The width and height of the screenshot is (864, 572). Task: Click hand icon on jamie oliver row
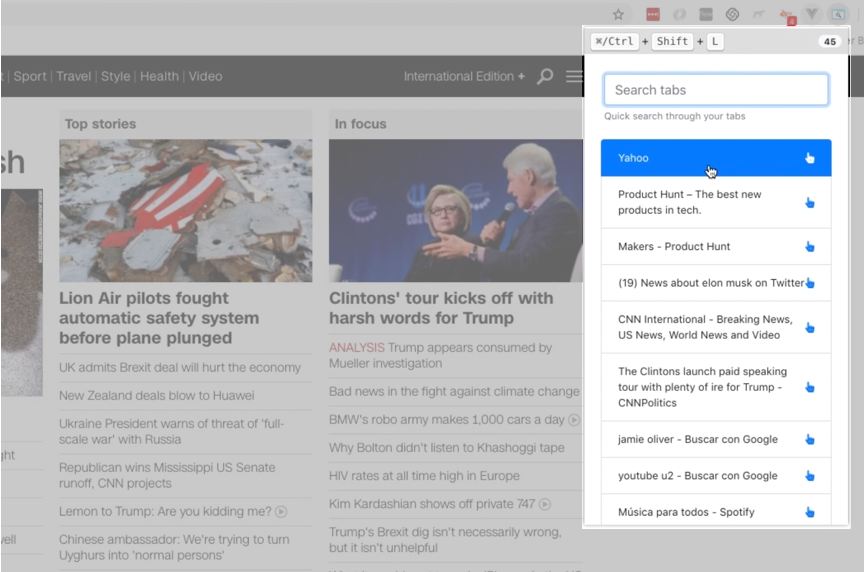pos(809,439)
